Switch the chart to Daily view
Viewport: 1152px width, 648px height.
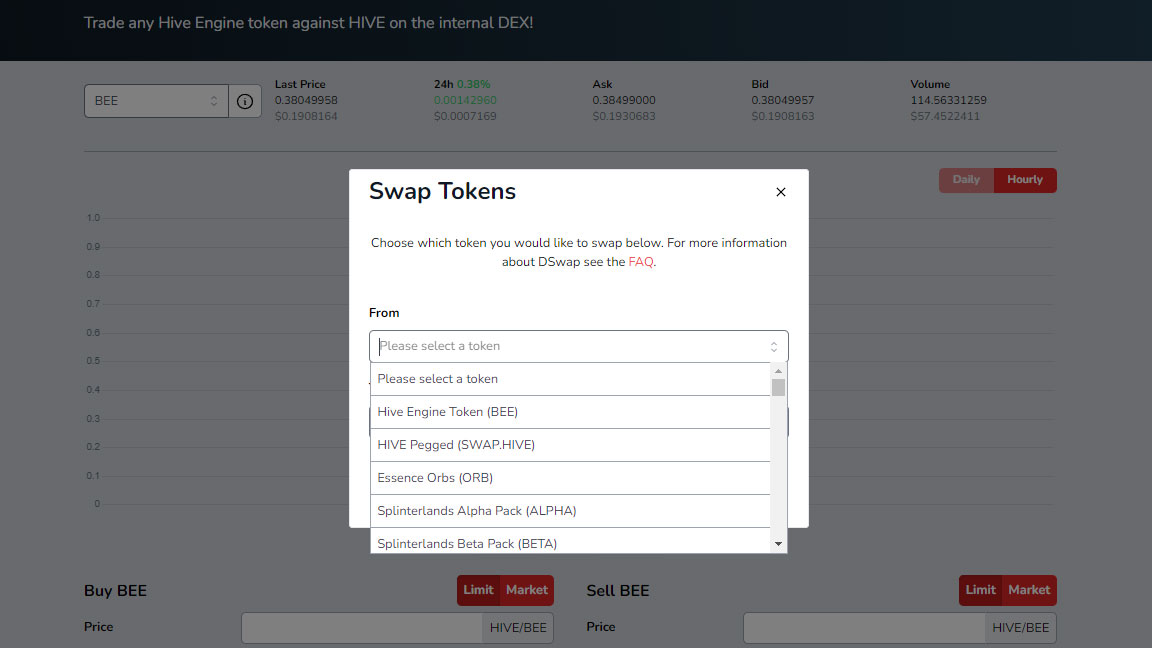966,180
